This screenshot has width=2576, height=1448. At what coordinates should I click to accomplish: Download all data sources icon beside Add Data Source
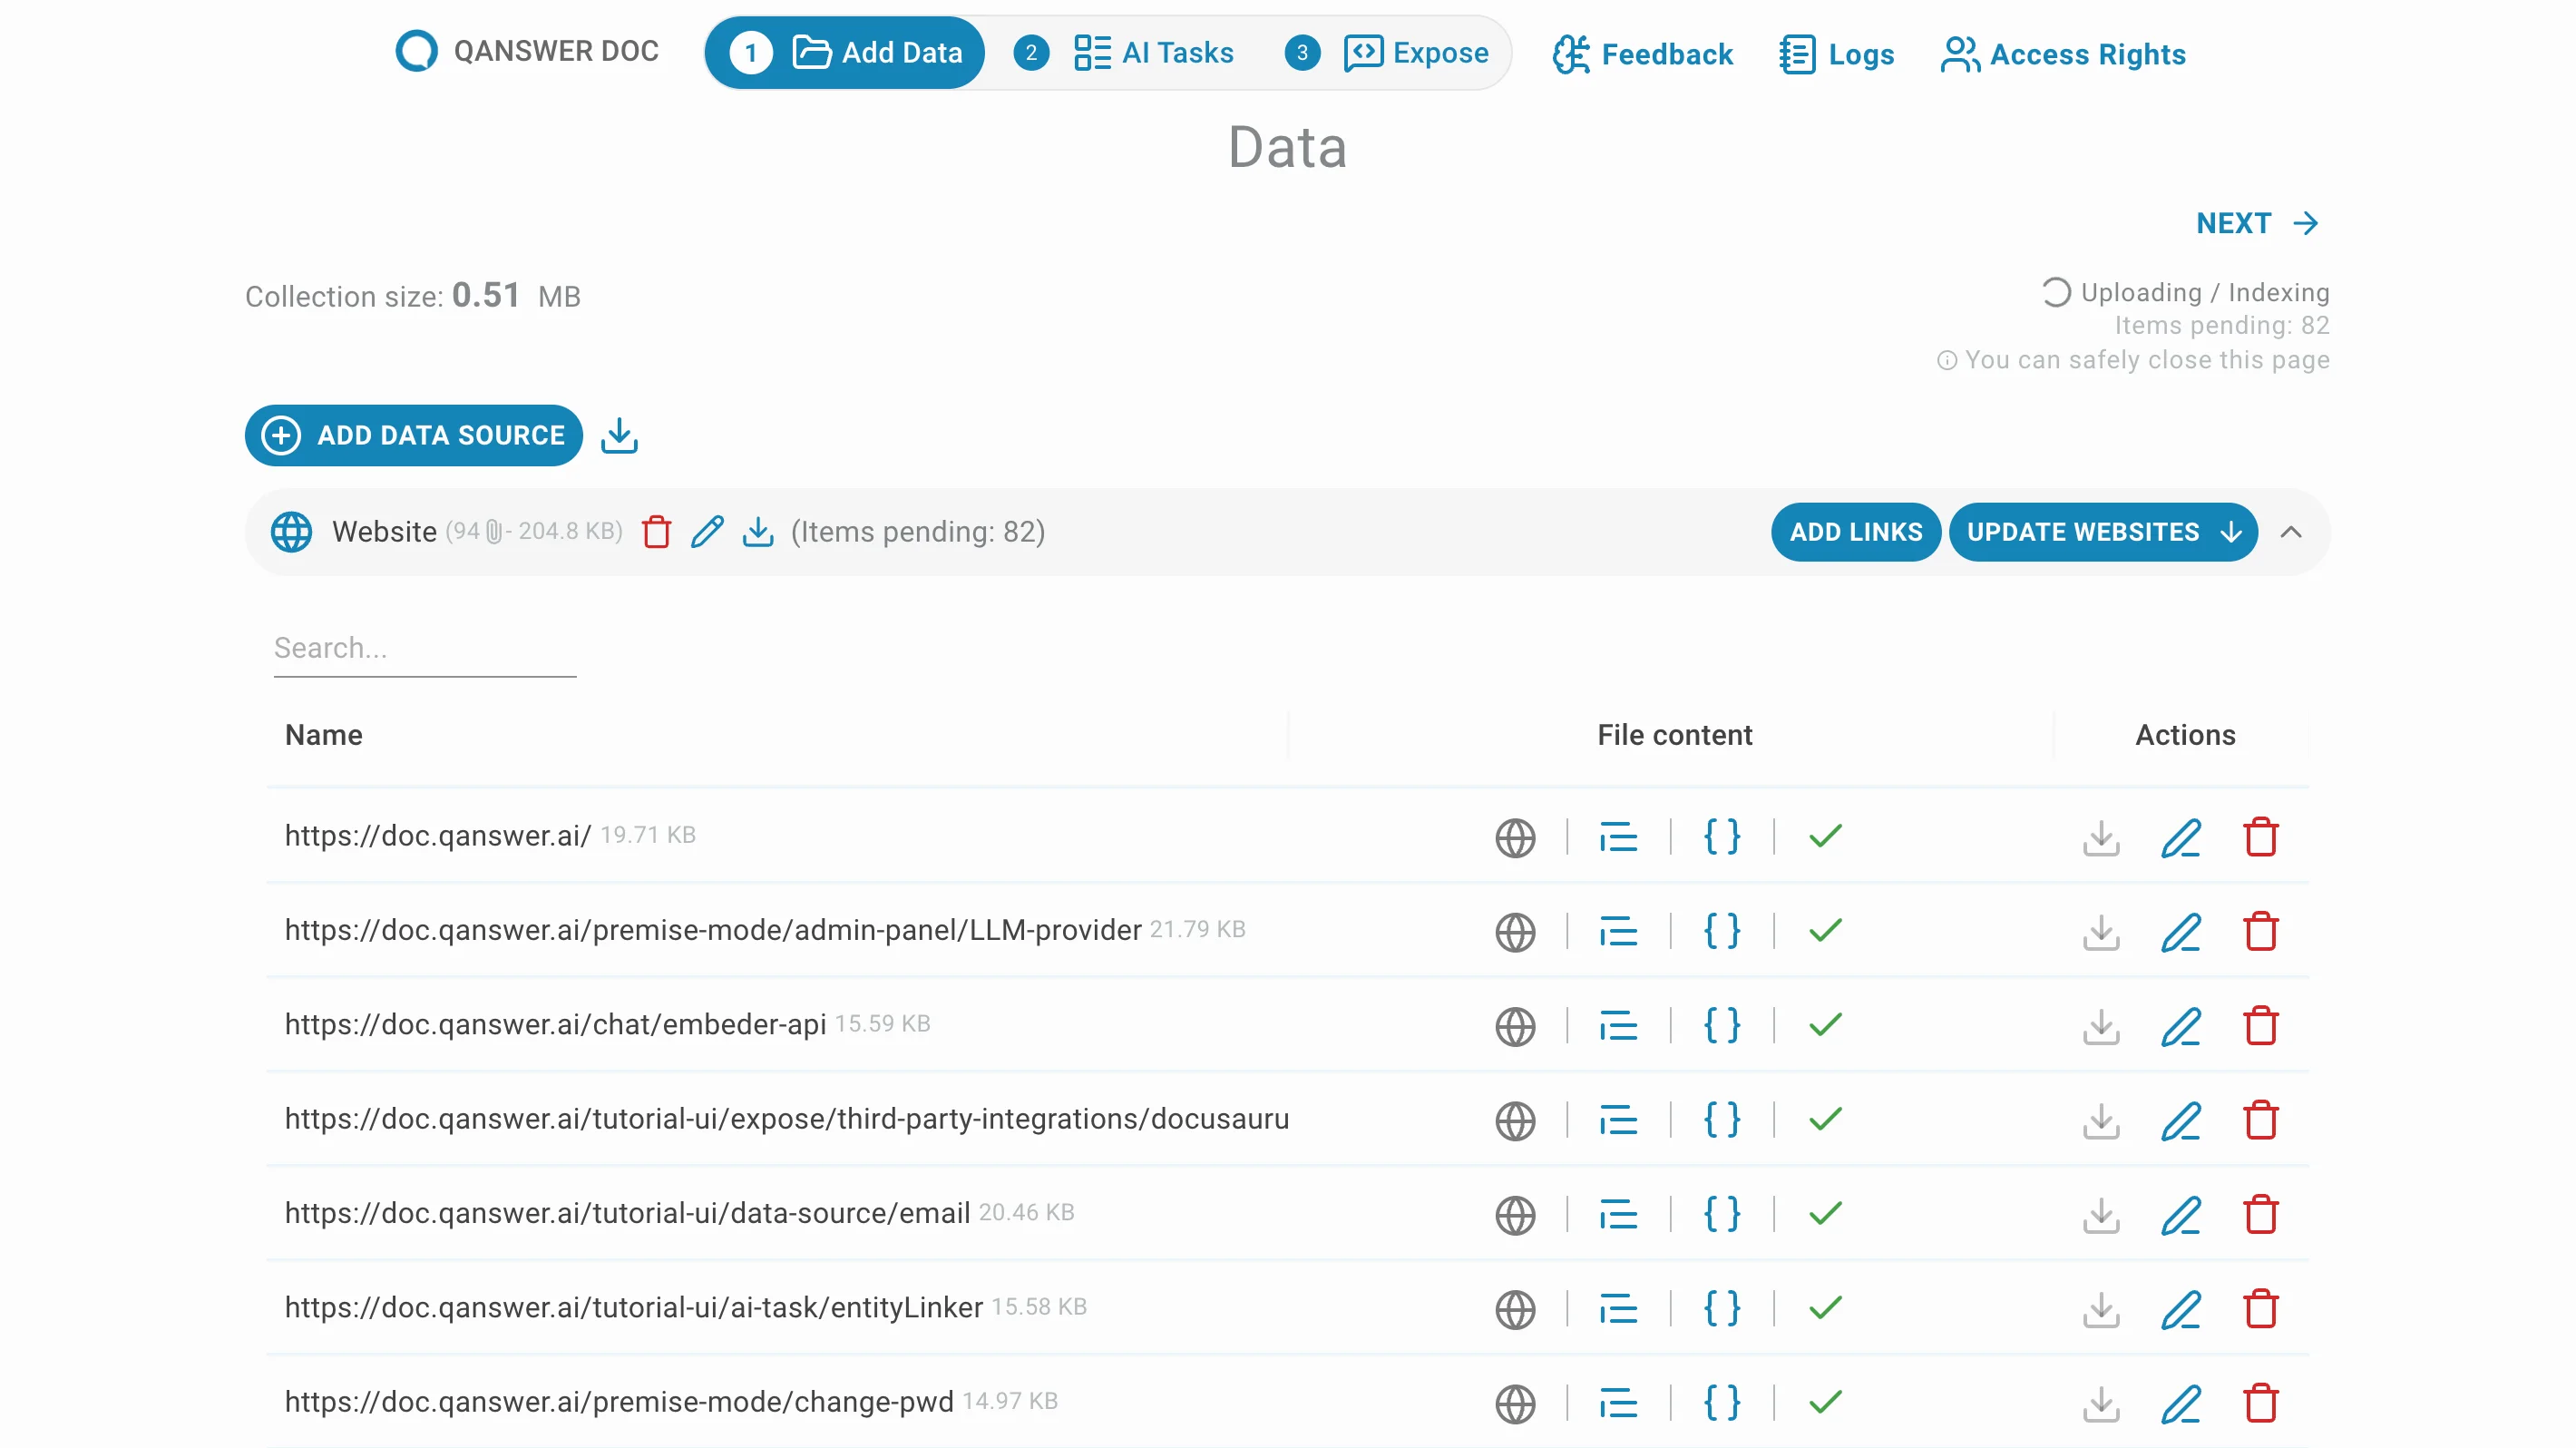tap(619, 435)
